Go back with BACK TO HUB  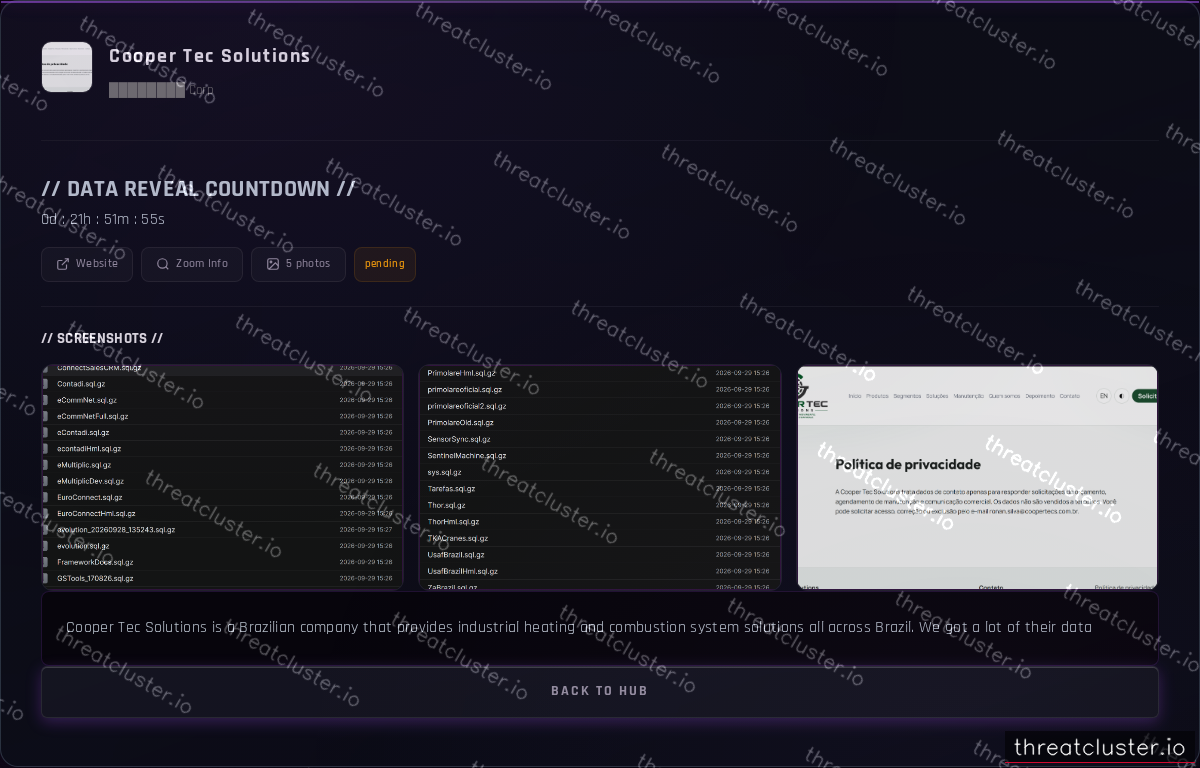pos(600,691)
